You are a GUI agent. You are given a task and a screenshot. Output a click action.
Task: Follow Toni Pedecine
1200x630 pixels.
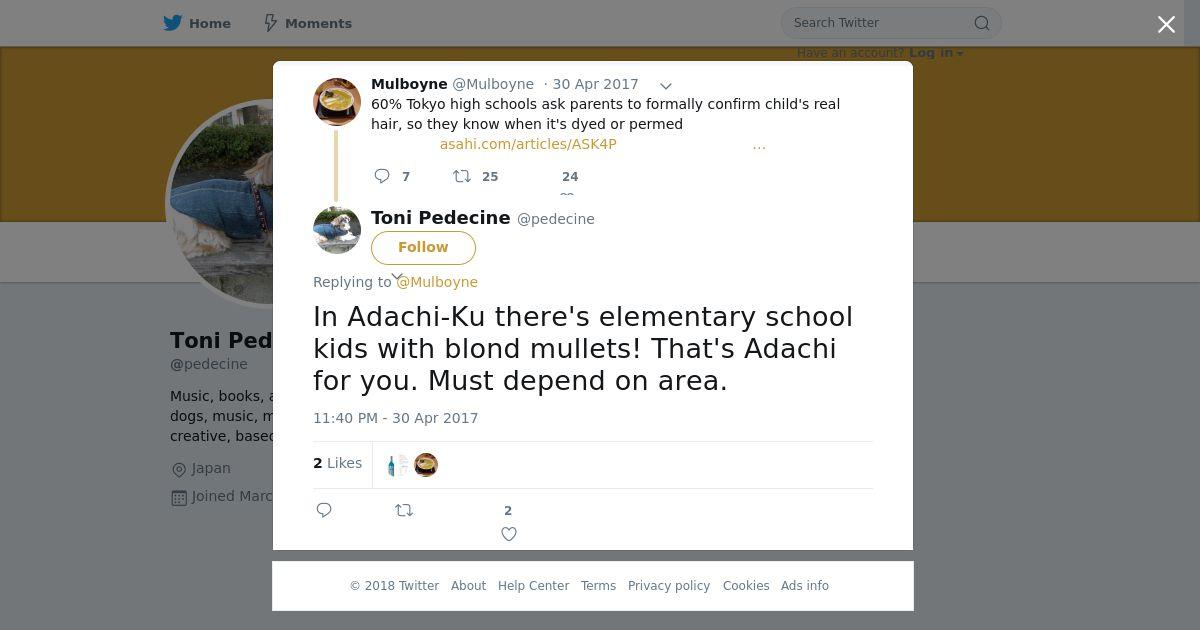[x=423, y=247]
